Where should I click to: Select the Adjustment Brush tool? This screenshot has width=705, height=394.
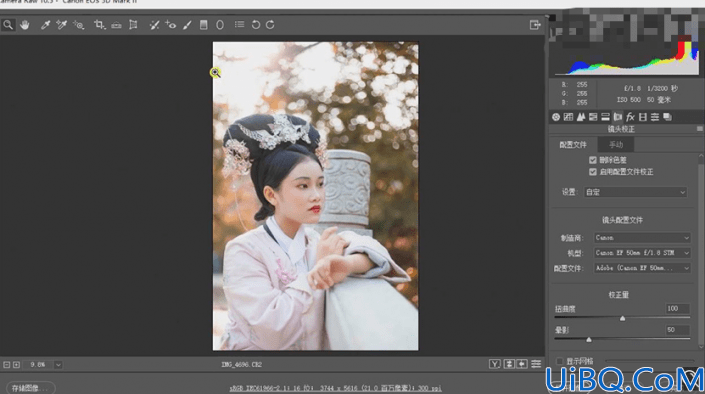187,25
